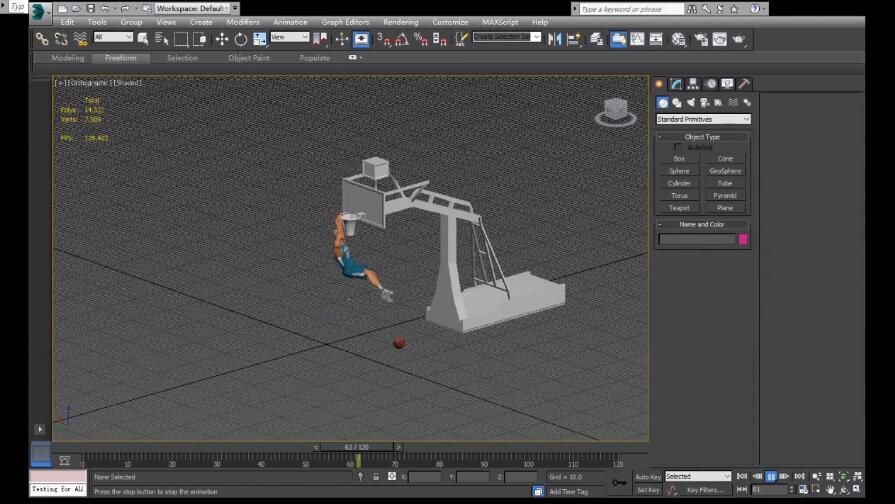The height and width of the screenshot is (504, 895).
Task: Toggle the Angle Snap button
Action: 402,39
